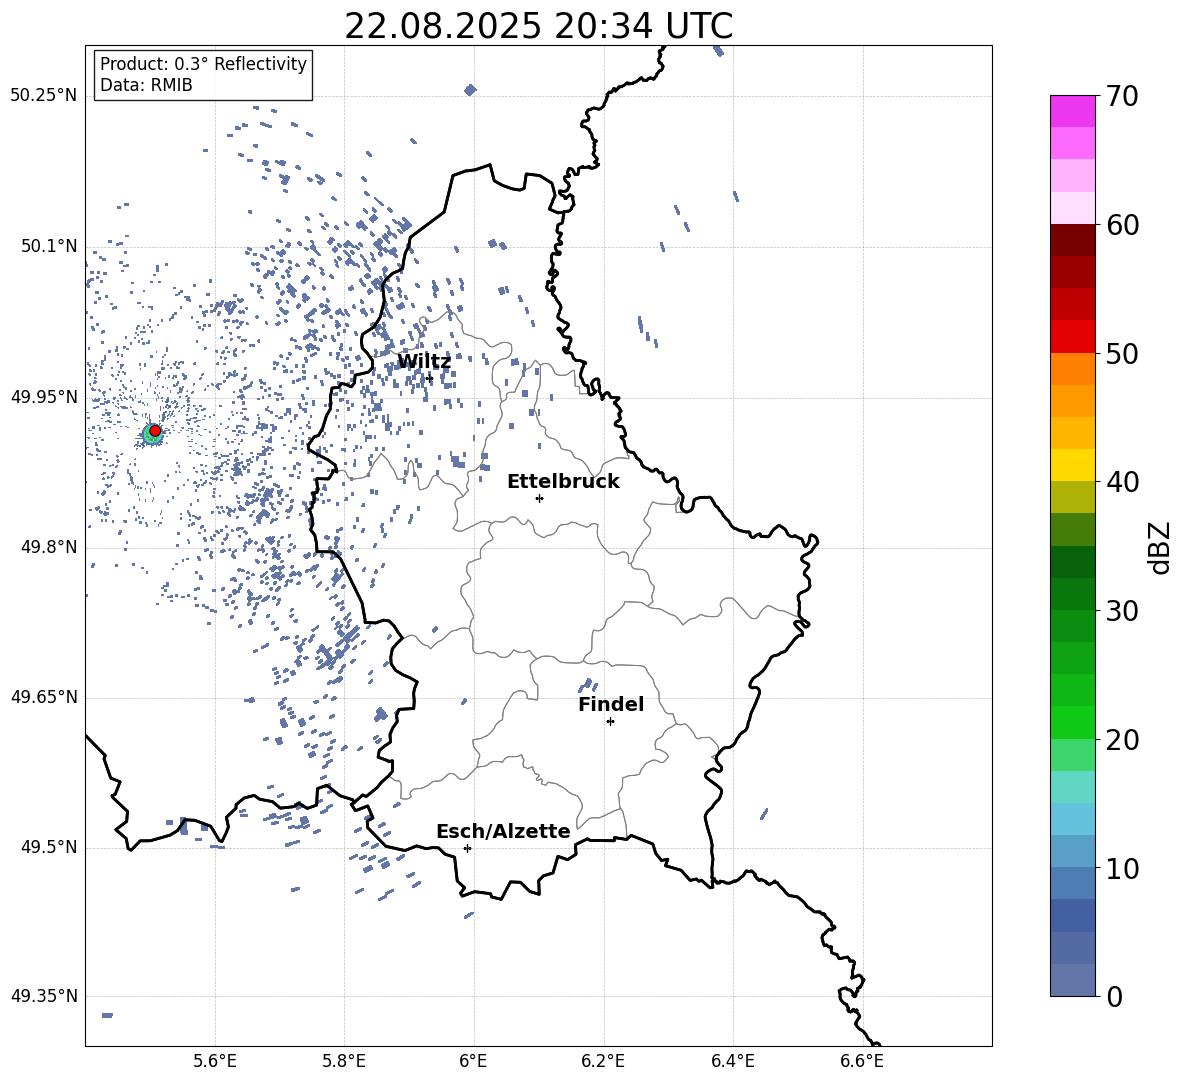Click the Findel city label
The image size is (1184, 1081).
tap(611, 704)
